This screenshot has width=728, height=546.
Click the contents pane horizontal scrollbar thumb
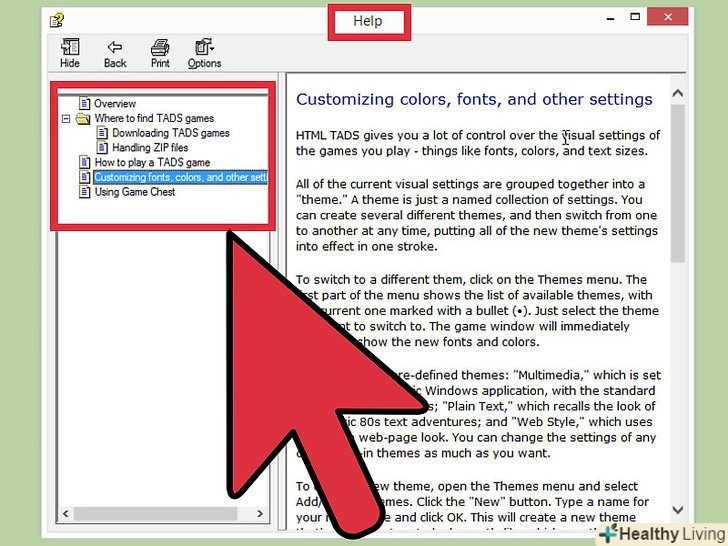point(156,514)
